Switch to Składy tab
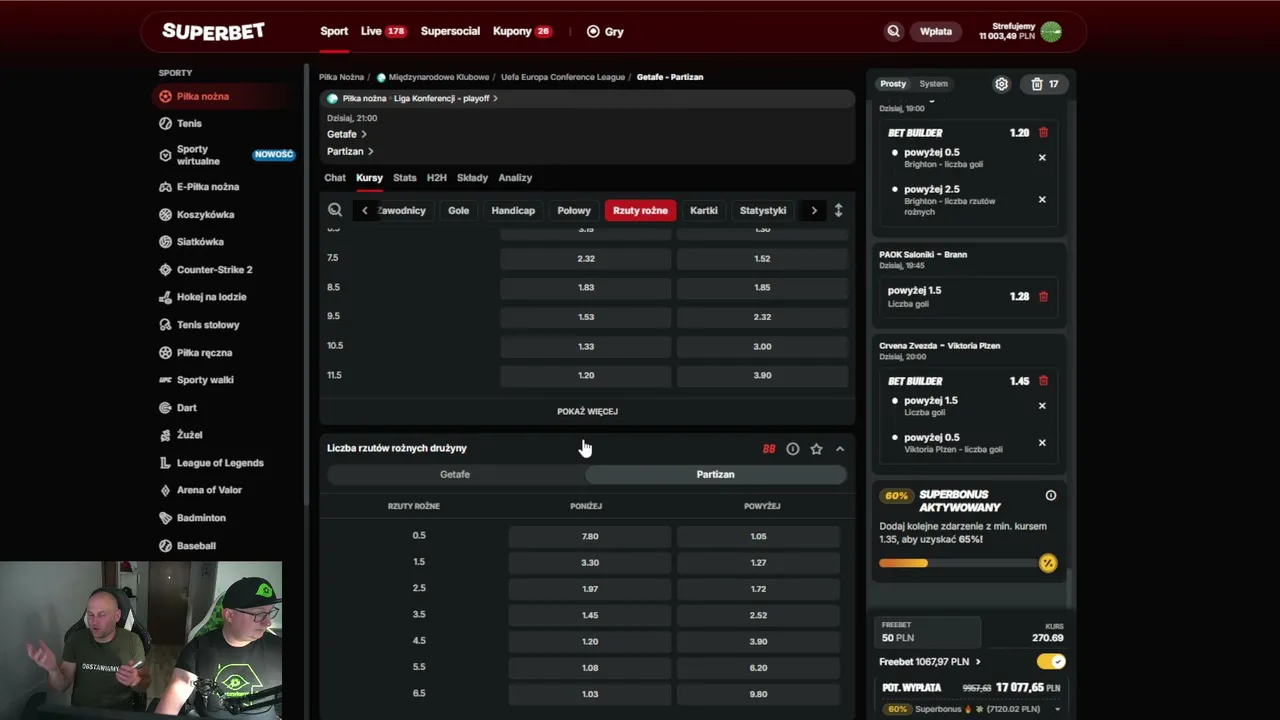The width and height of the screenshot is (1280, 720). tap(472, 178)
